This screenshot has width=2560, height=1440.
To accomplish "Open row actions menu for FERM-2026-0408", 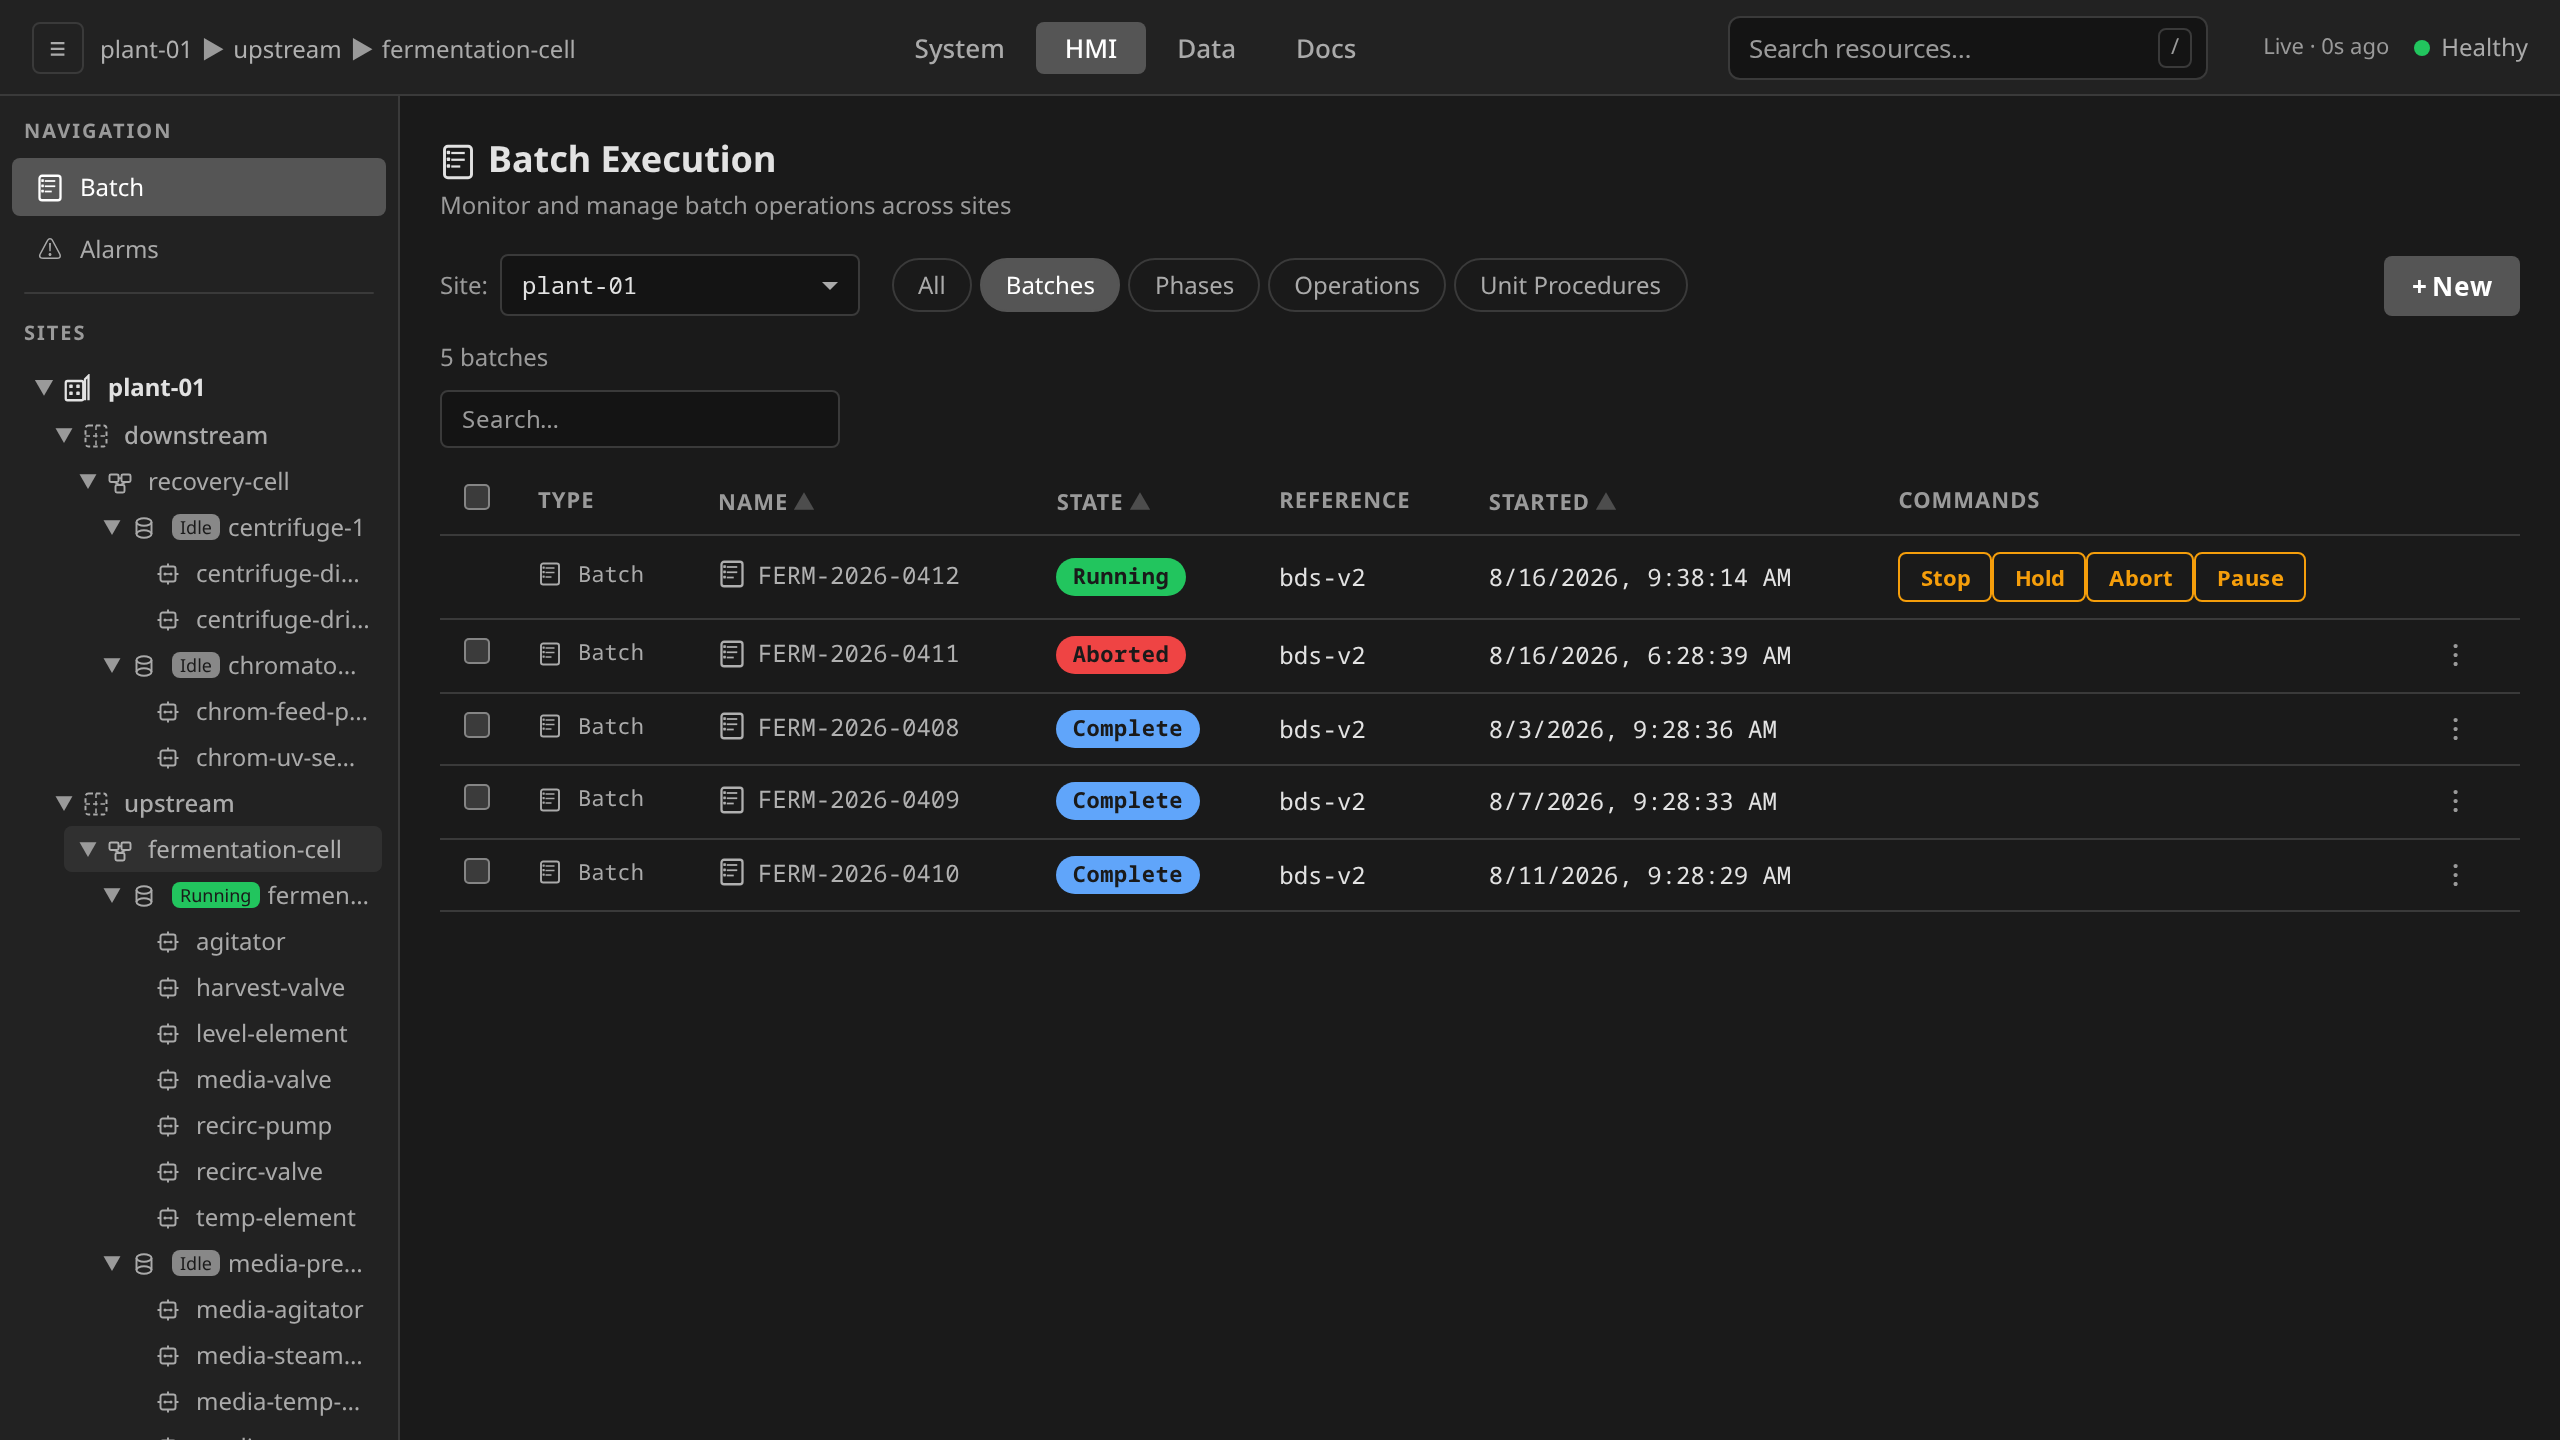I will coord(2455,729).
